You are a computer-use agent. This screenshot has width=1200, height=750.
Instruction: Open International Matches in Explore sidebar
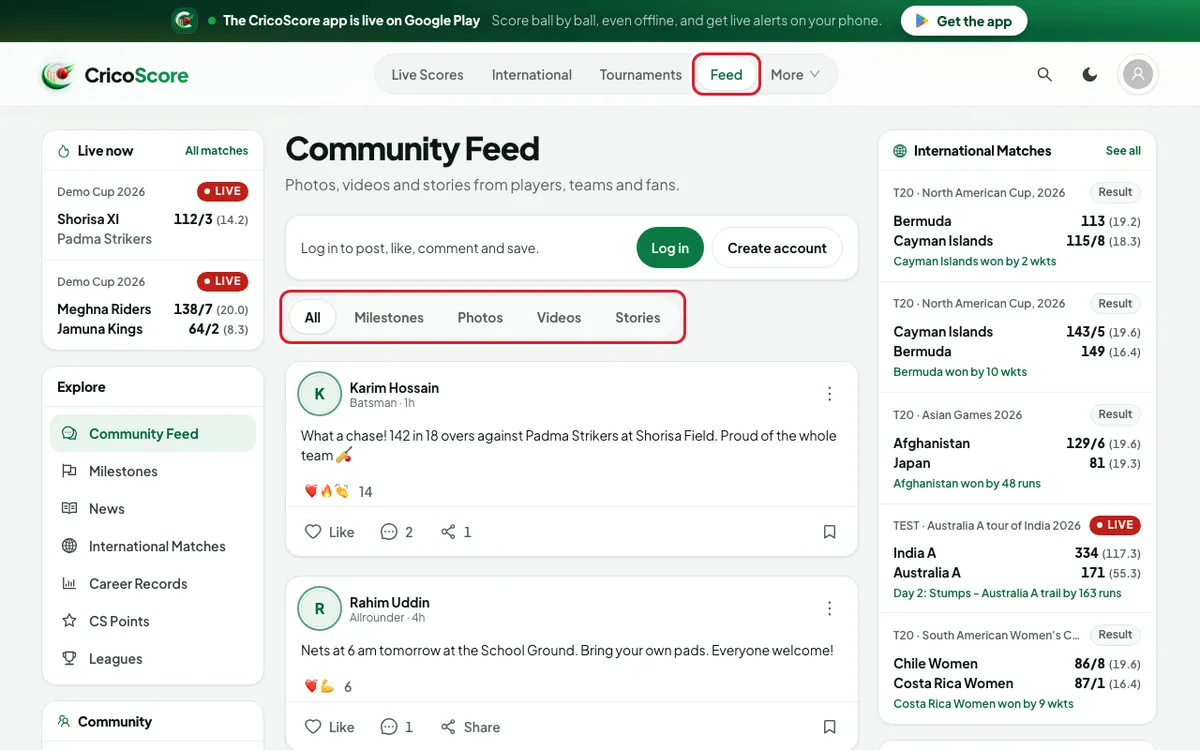153,546
